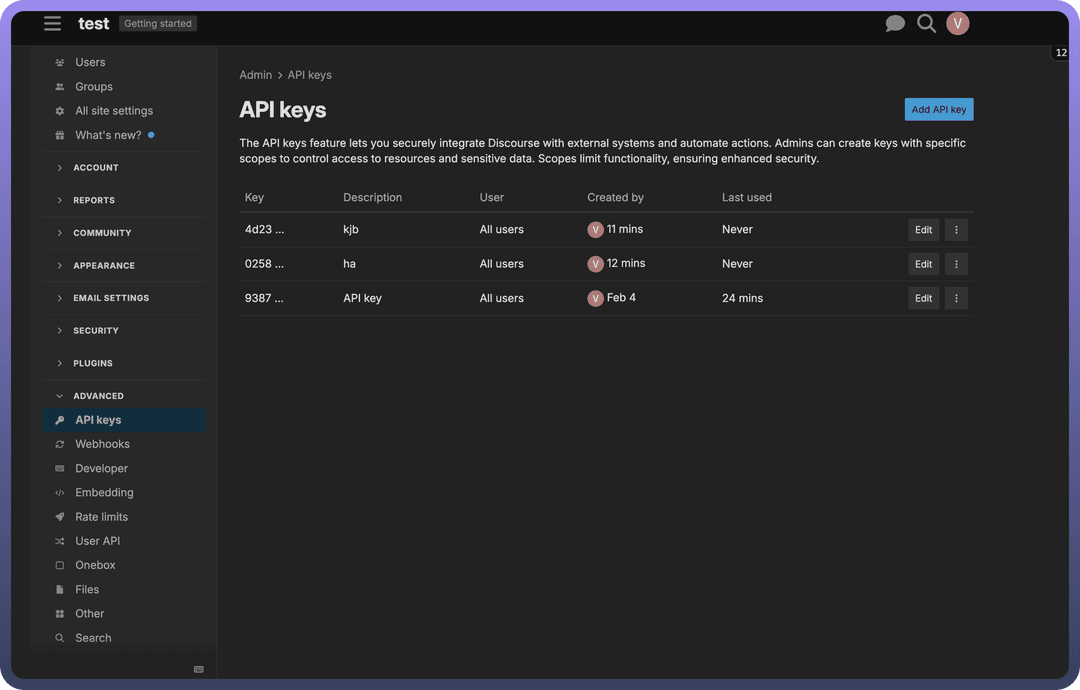Open the user avatar menu
This screenshot has width=1080, height=690.
click(x=957, y=24)
